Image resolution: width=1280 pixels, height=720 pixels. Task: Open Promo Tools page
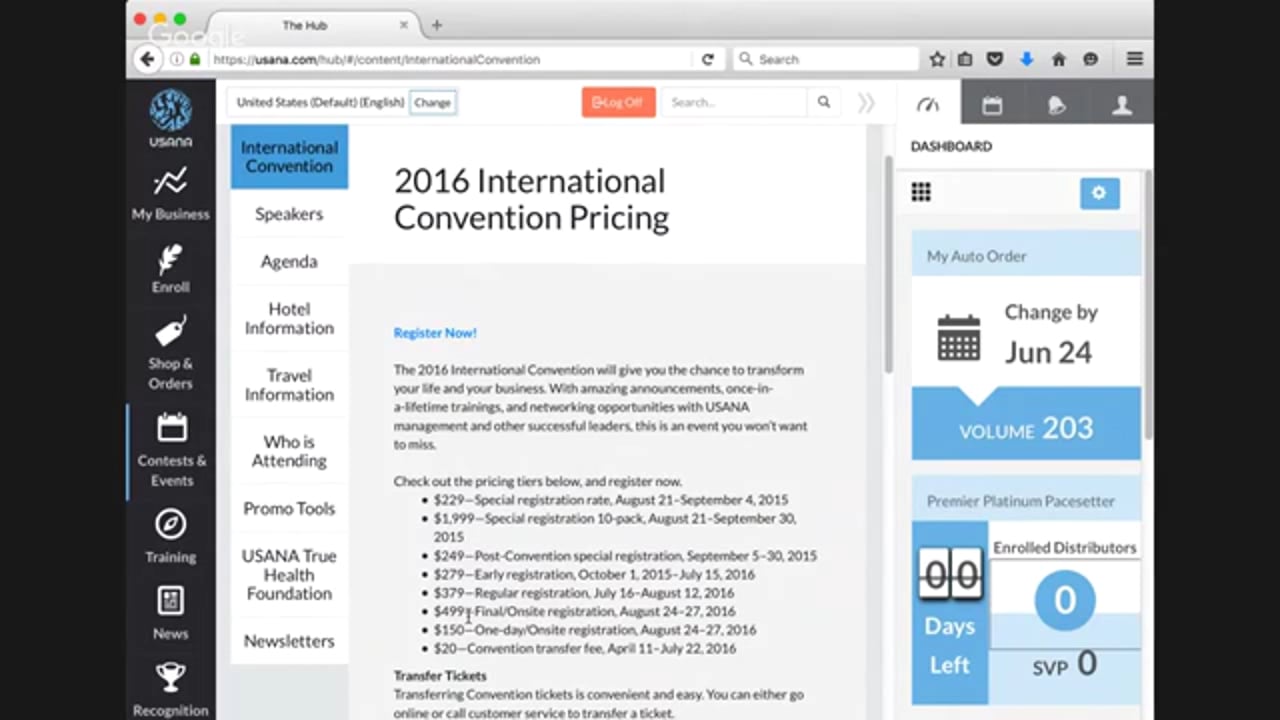[289, 508]
